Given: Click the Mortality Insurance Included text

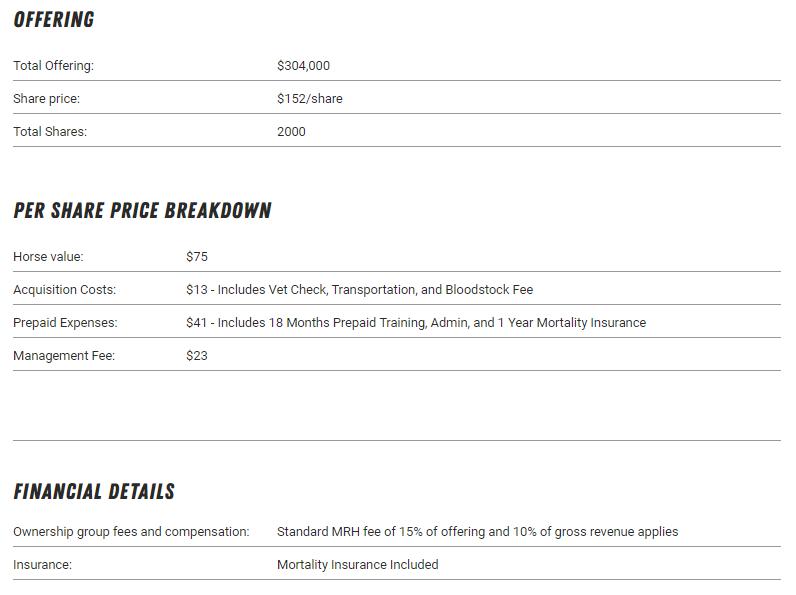Looking at the screenshot, I should point(357,565).
